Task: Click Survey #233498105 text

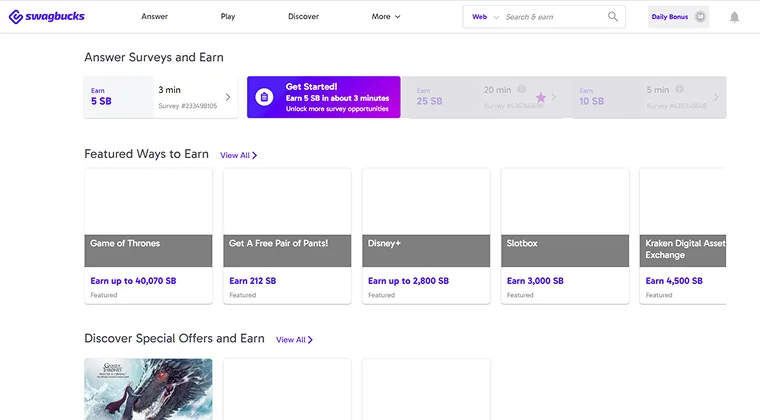Action: 188,106
